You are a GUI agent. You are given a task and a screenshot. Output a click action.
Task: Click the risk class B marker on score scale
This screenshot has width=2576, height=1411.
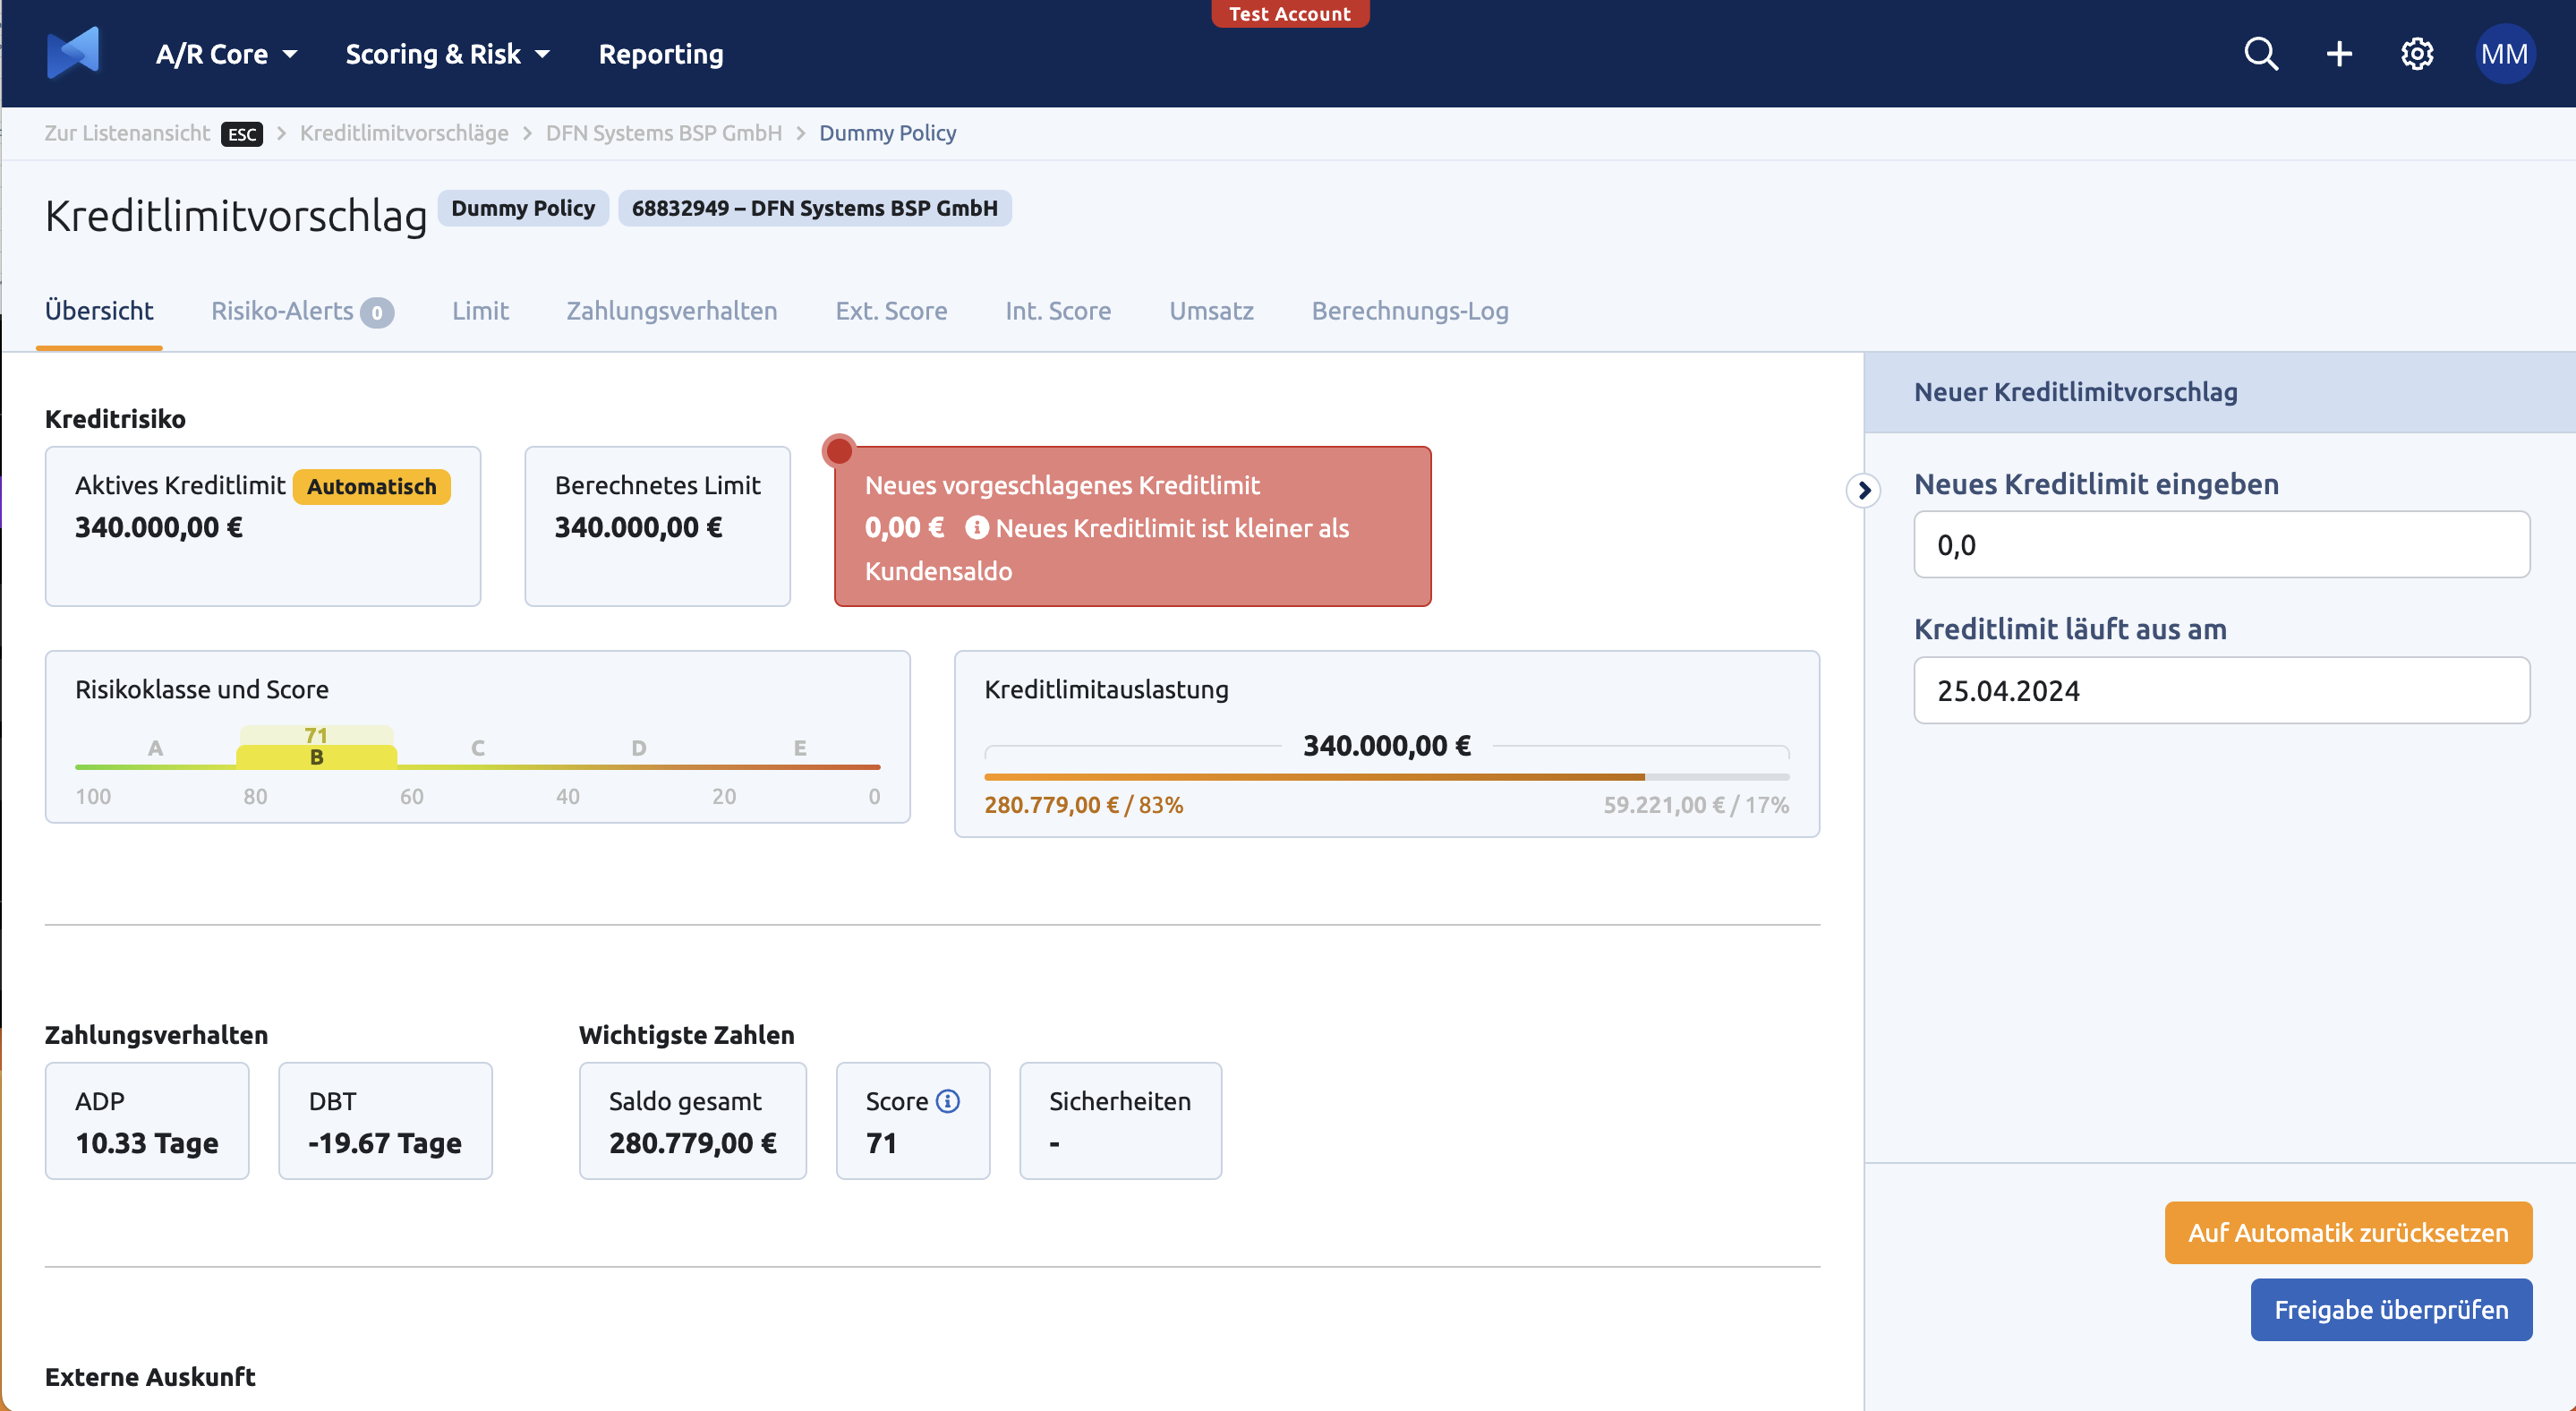(316, 756)
